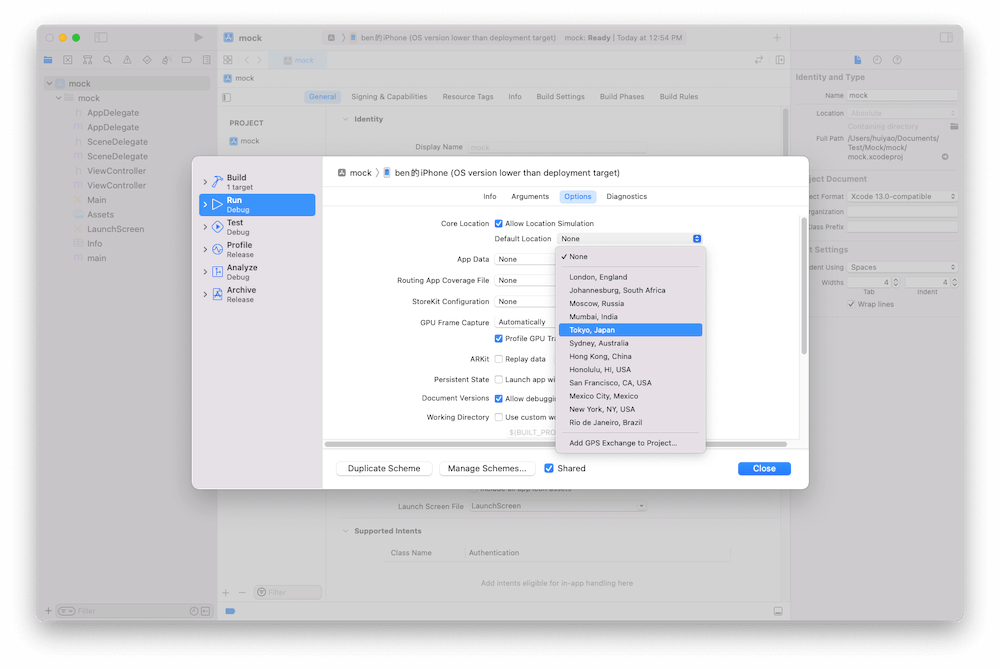Choose Add GPS Exchange to Project
Viewport: 1000px width, 669px height.
[x=630, y=443]
